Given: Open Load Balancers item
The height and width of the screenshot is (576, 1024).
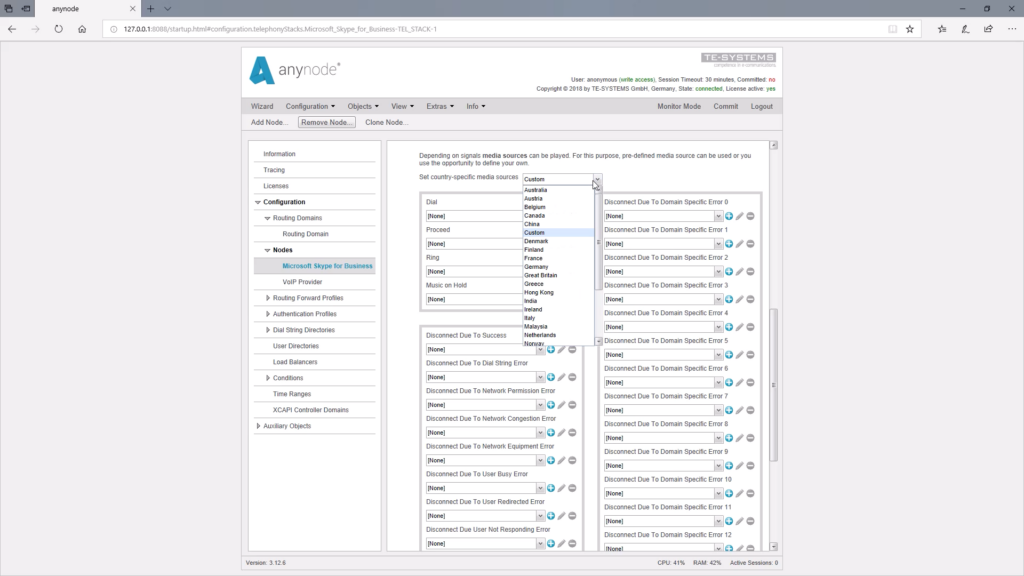Looking at the screenshot, I should 295,362.
